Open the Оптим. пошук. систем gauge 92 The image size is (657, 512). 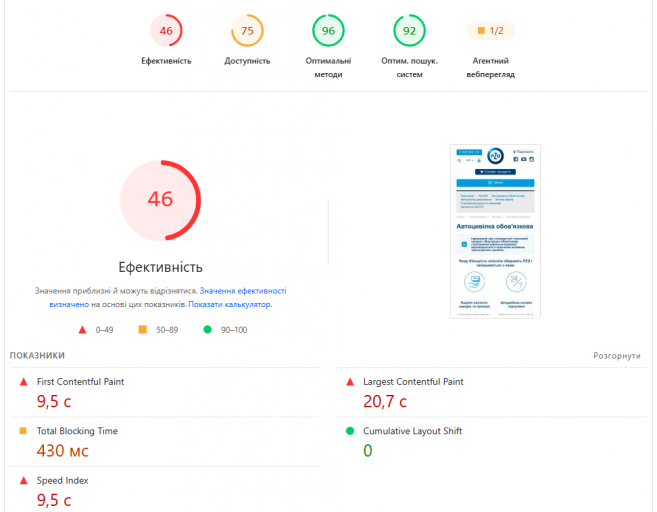click(409, 31)
